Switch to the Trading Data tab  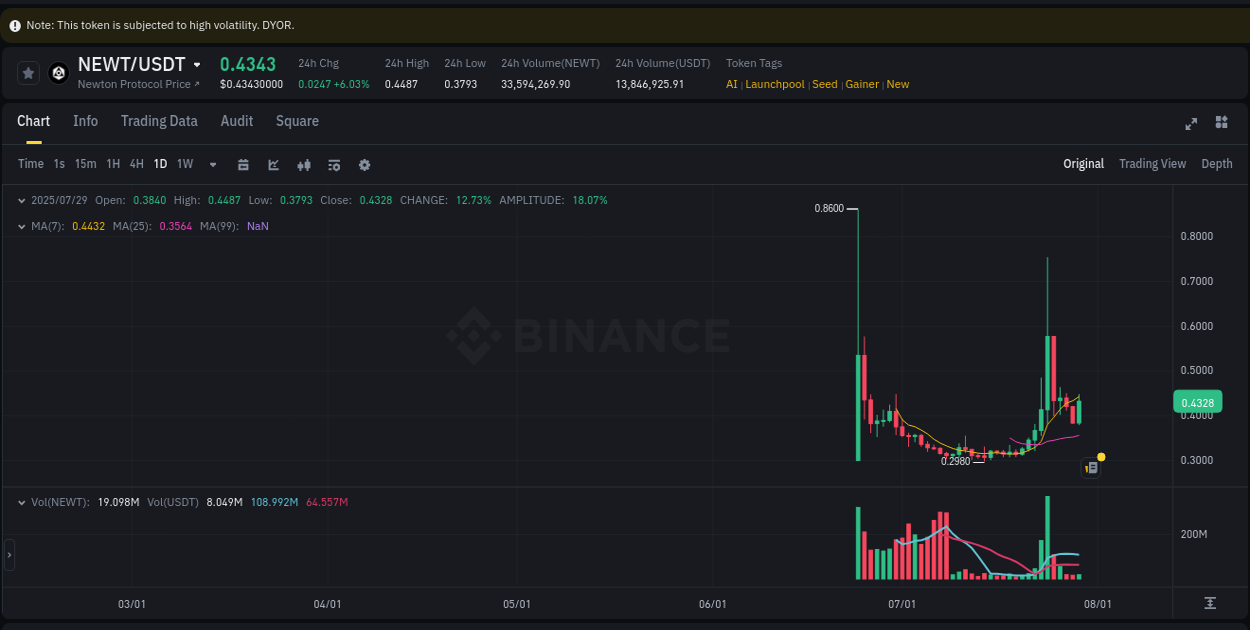(159, 121)
